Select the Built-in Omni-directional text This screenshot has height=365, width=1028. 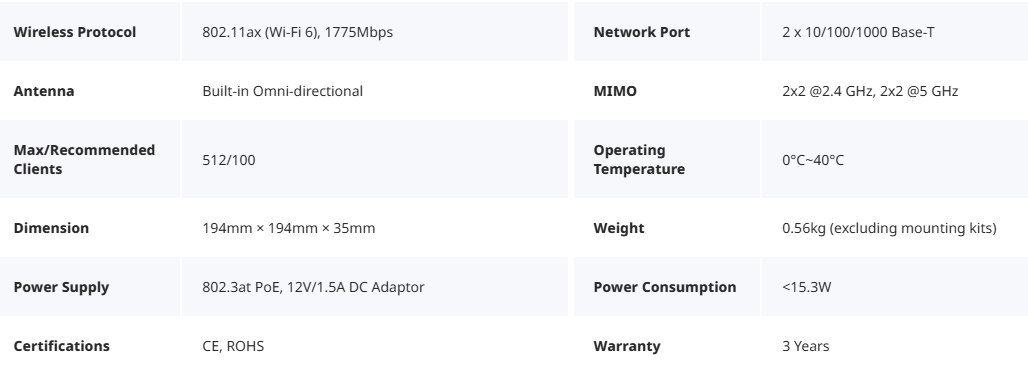(283, 91)
